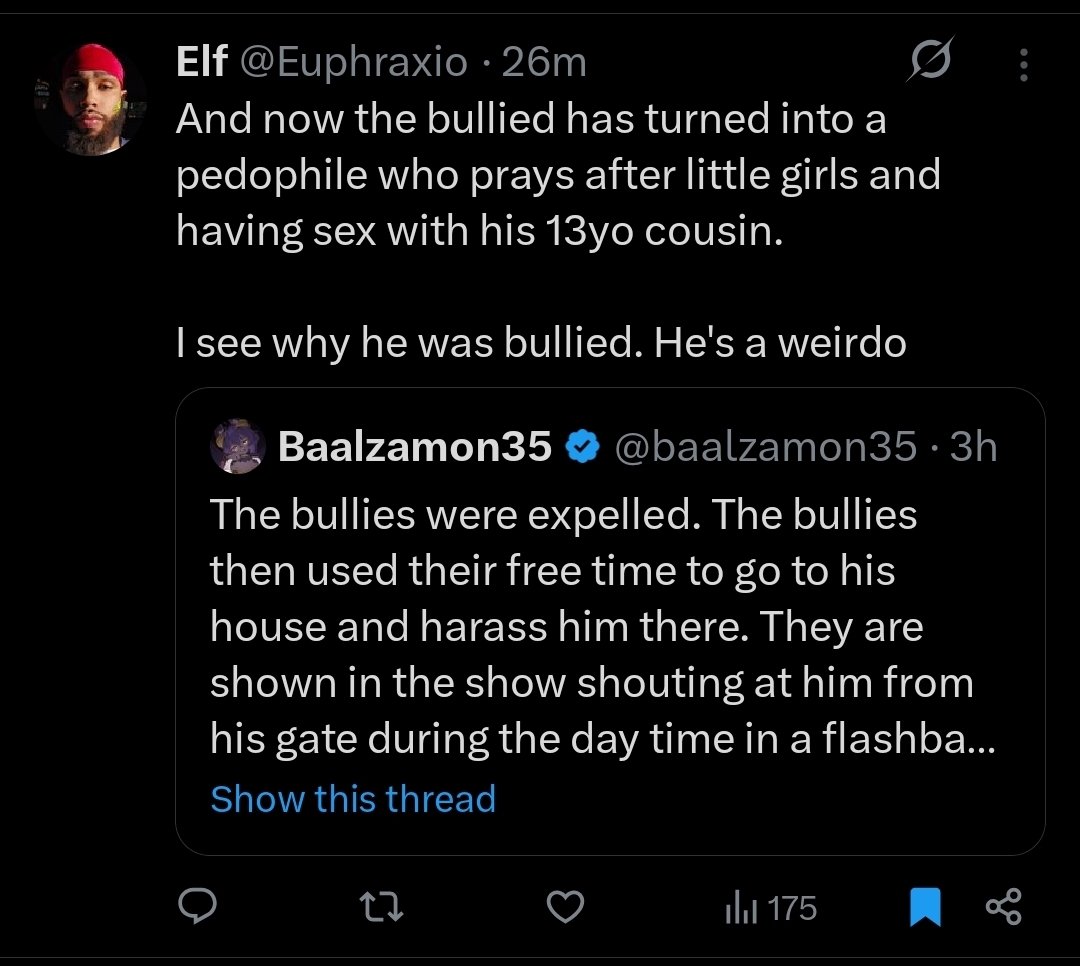Open the three-dot more options menu
This screenshot has width=1080, height=966.
(x=1024, y=65)
